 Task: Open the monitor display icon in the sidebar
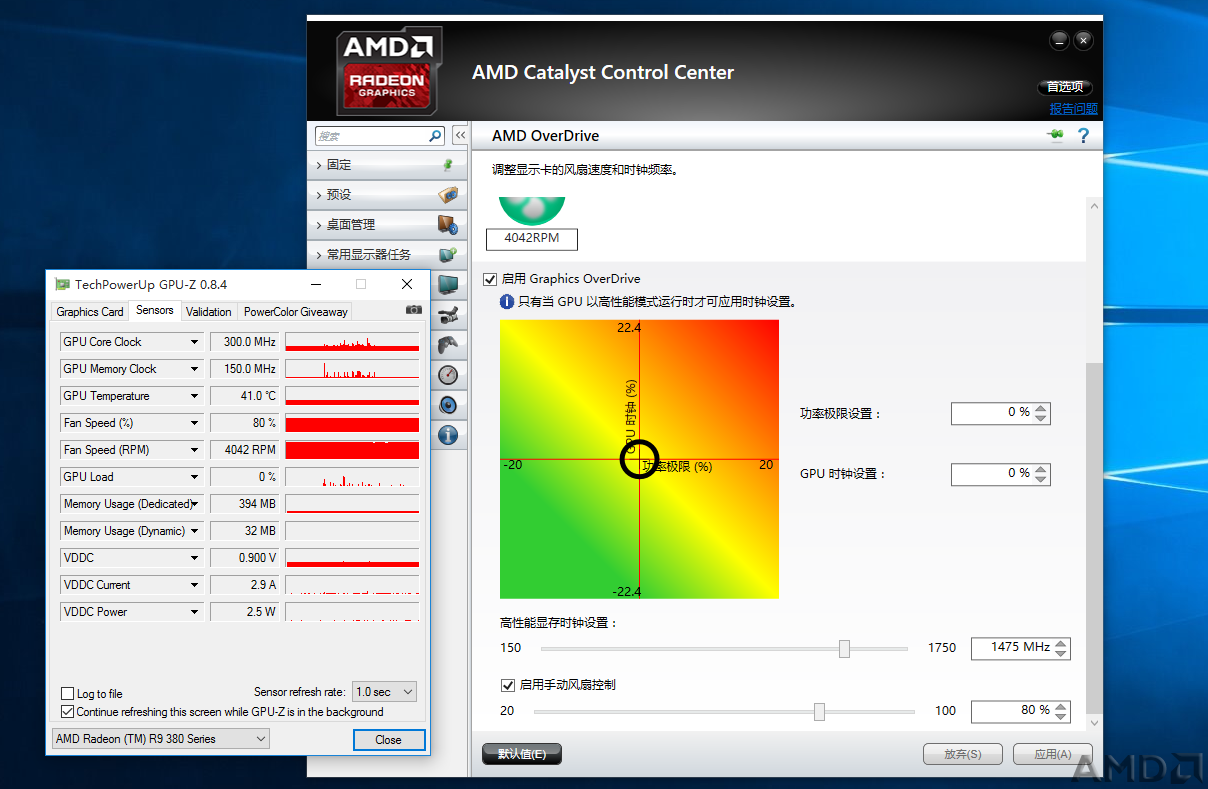click(x=448, y=285)
